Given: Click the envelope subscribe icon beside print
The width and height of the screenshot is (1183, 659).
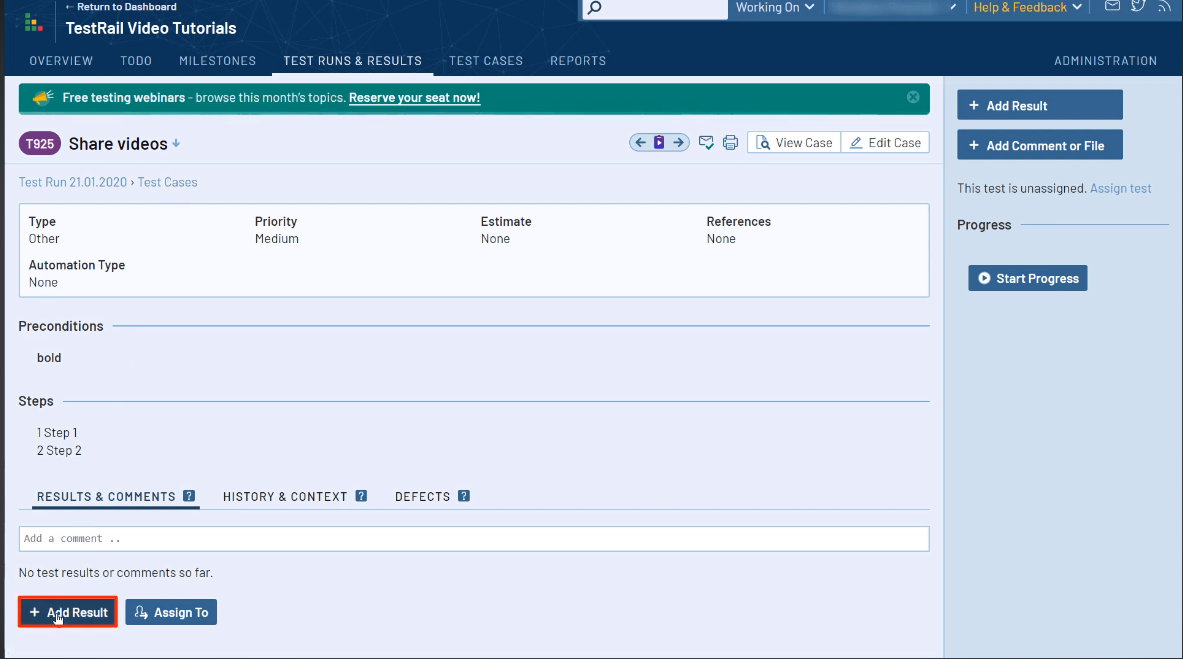Looking at the screenshot, I should coord(706,143).
